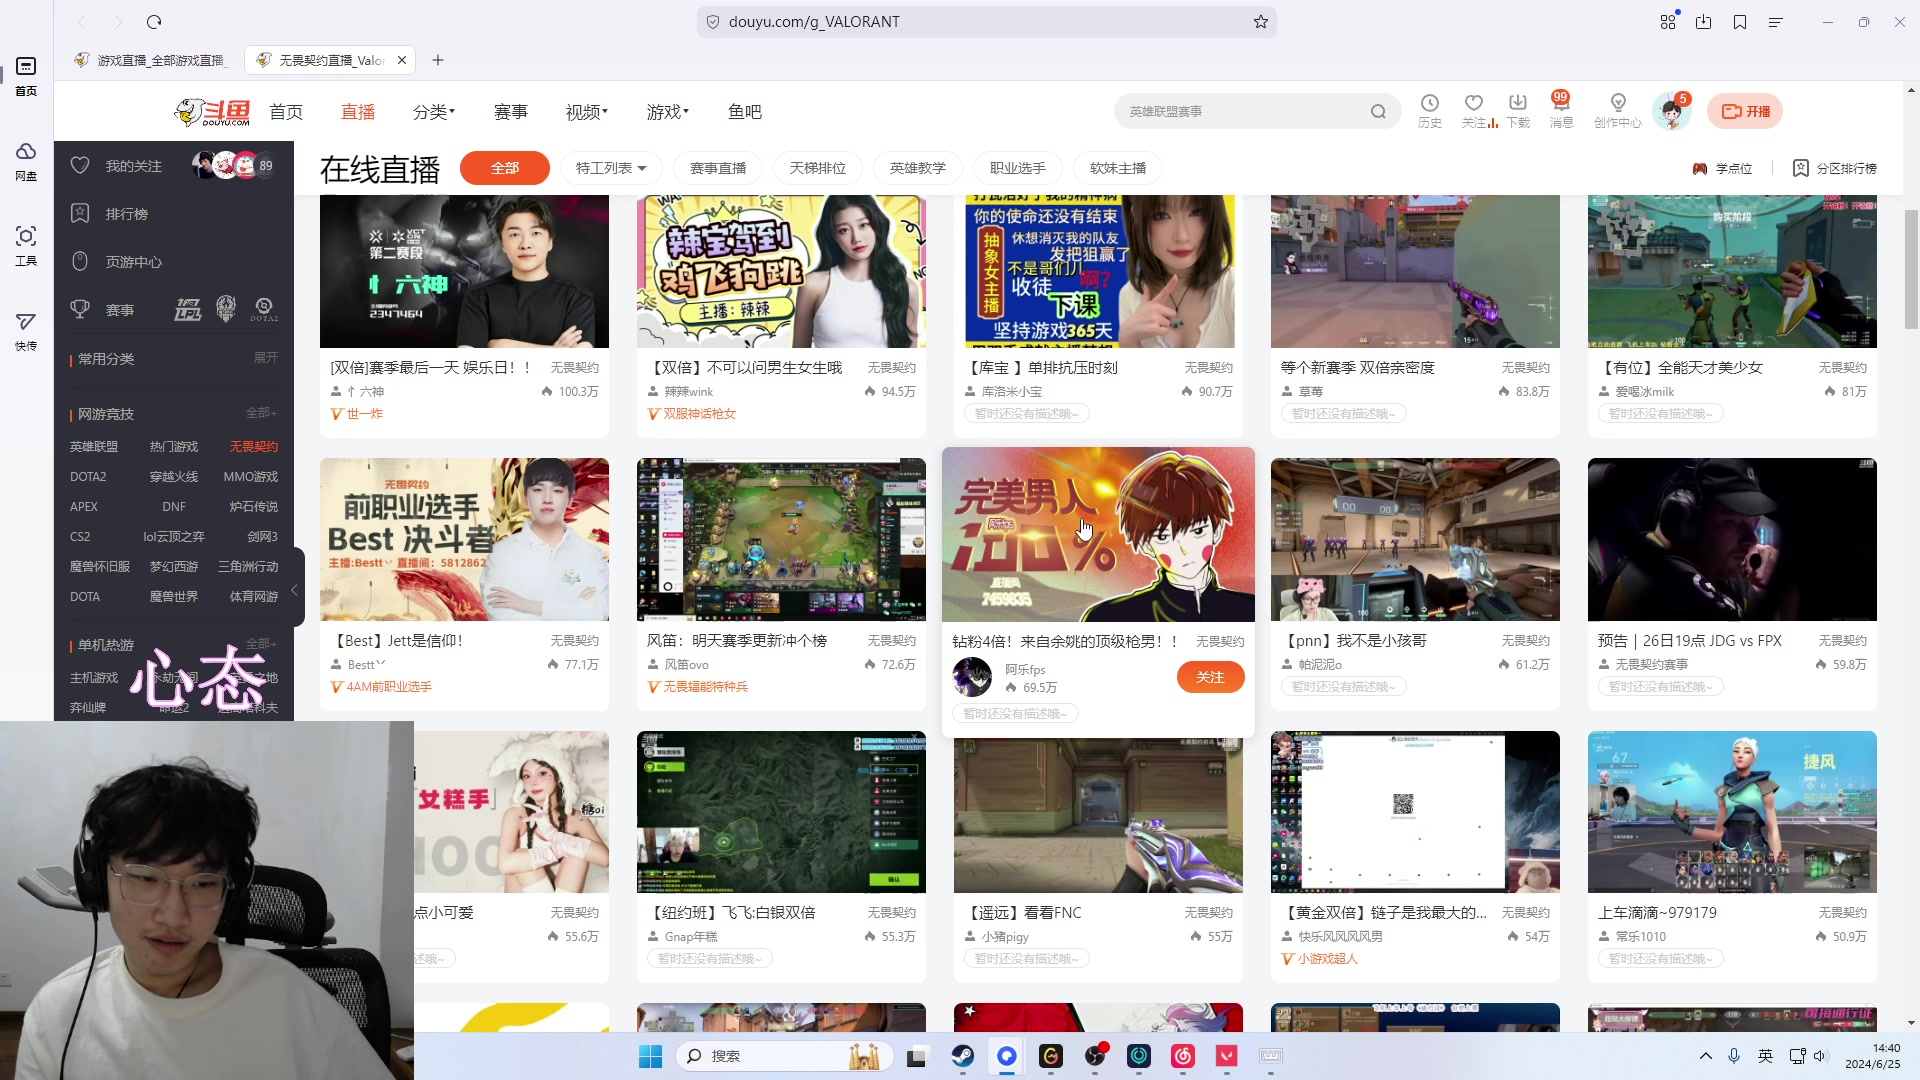Click the Douyu logo
Viewport: 1920px width, 1080px height.
[x=213, y=112]
